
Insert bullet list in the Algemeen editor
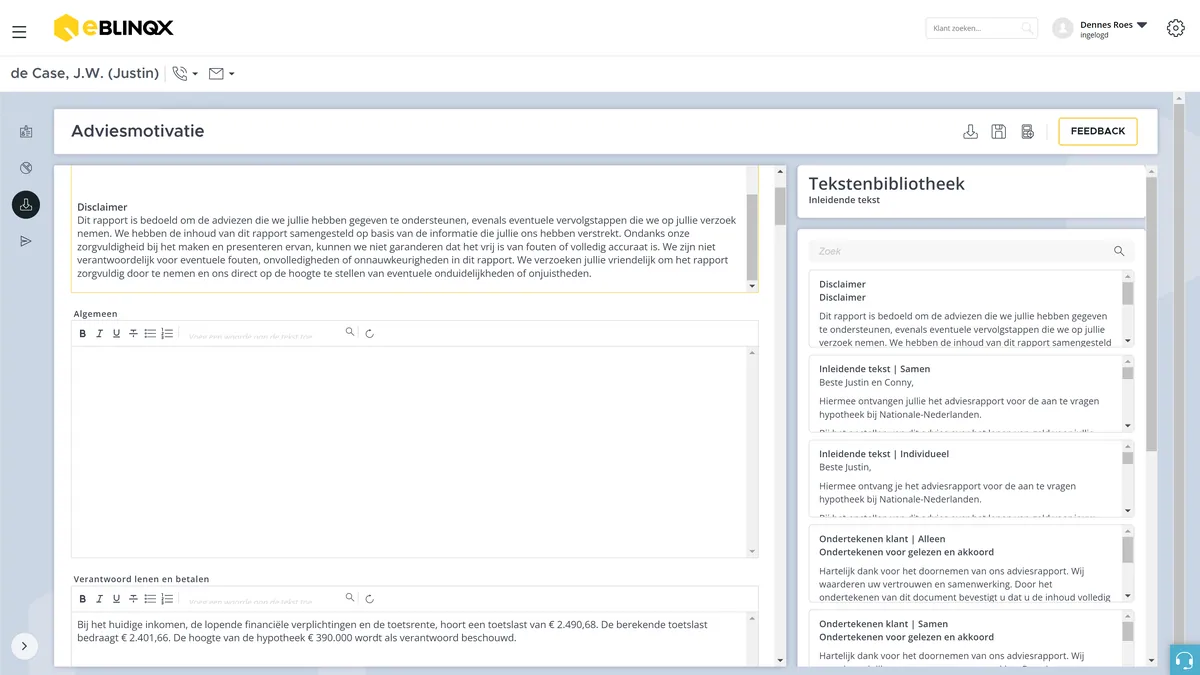150,333
